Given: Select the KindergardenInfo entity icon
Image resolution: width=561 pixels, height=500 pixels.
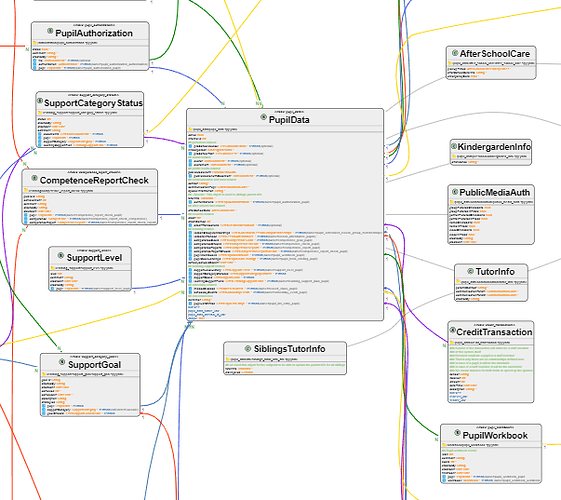Looking at the screenshot, I should click(454, 146).
